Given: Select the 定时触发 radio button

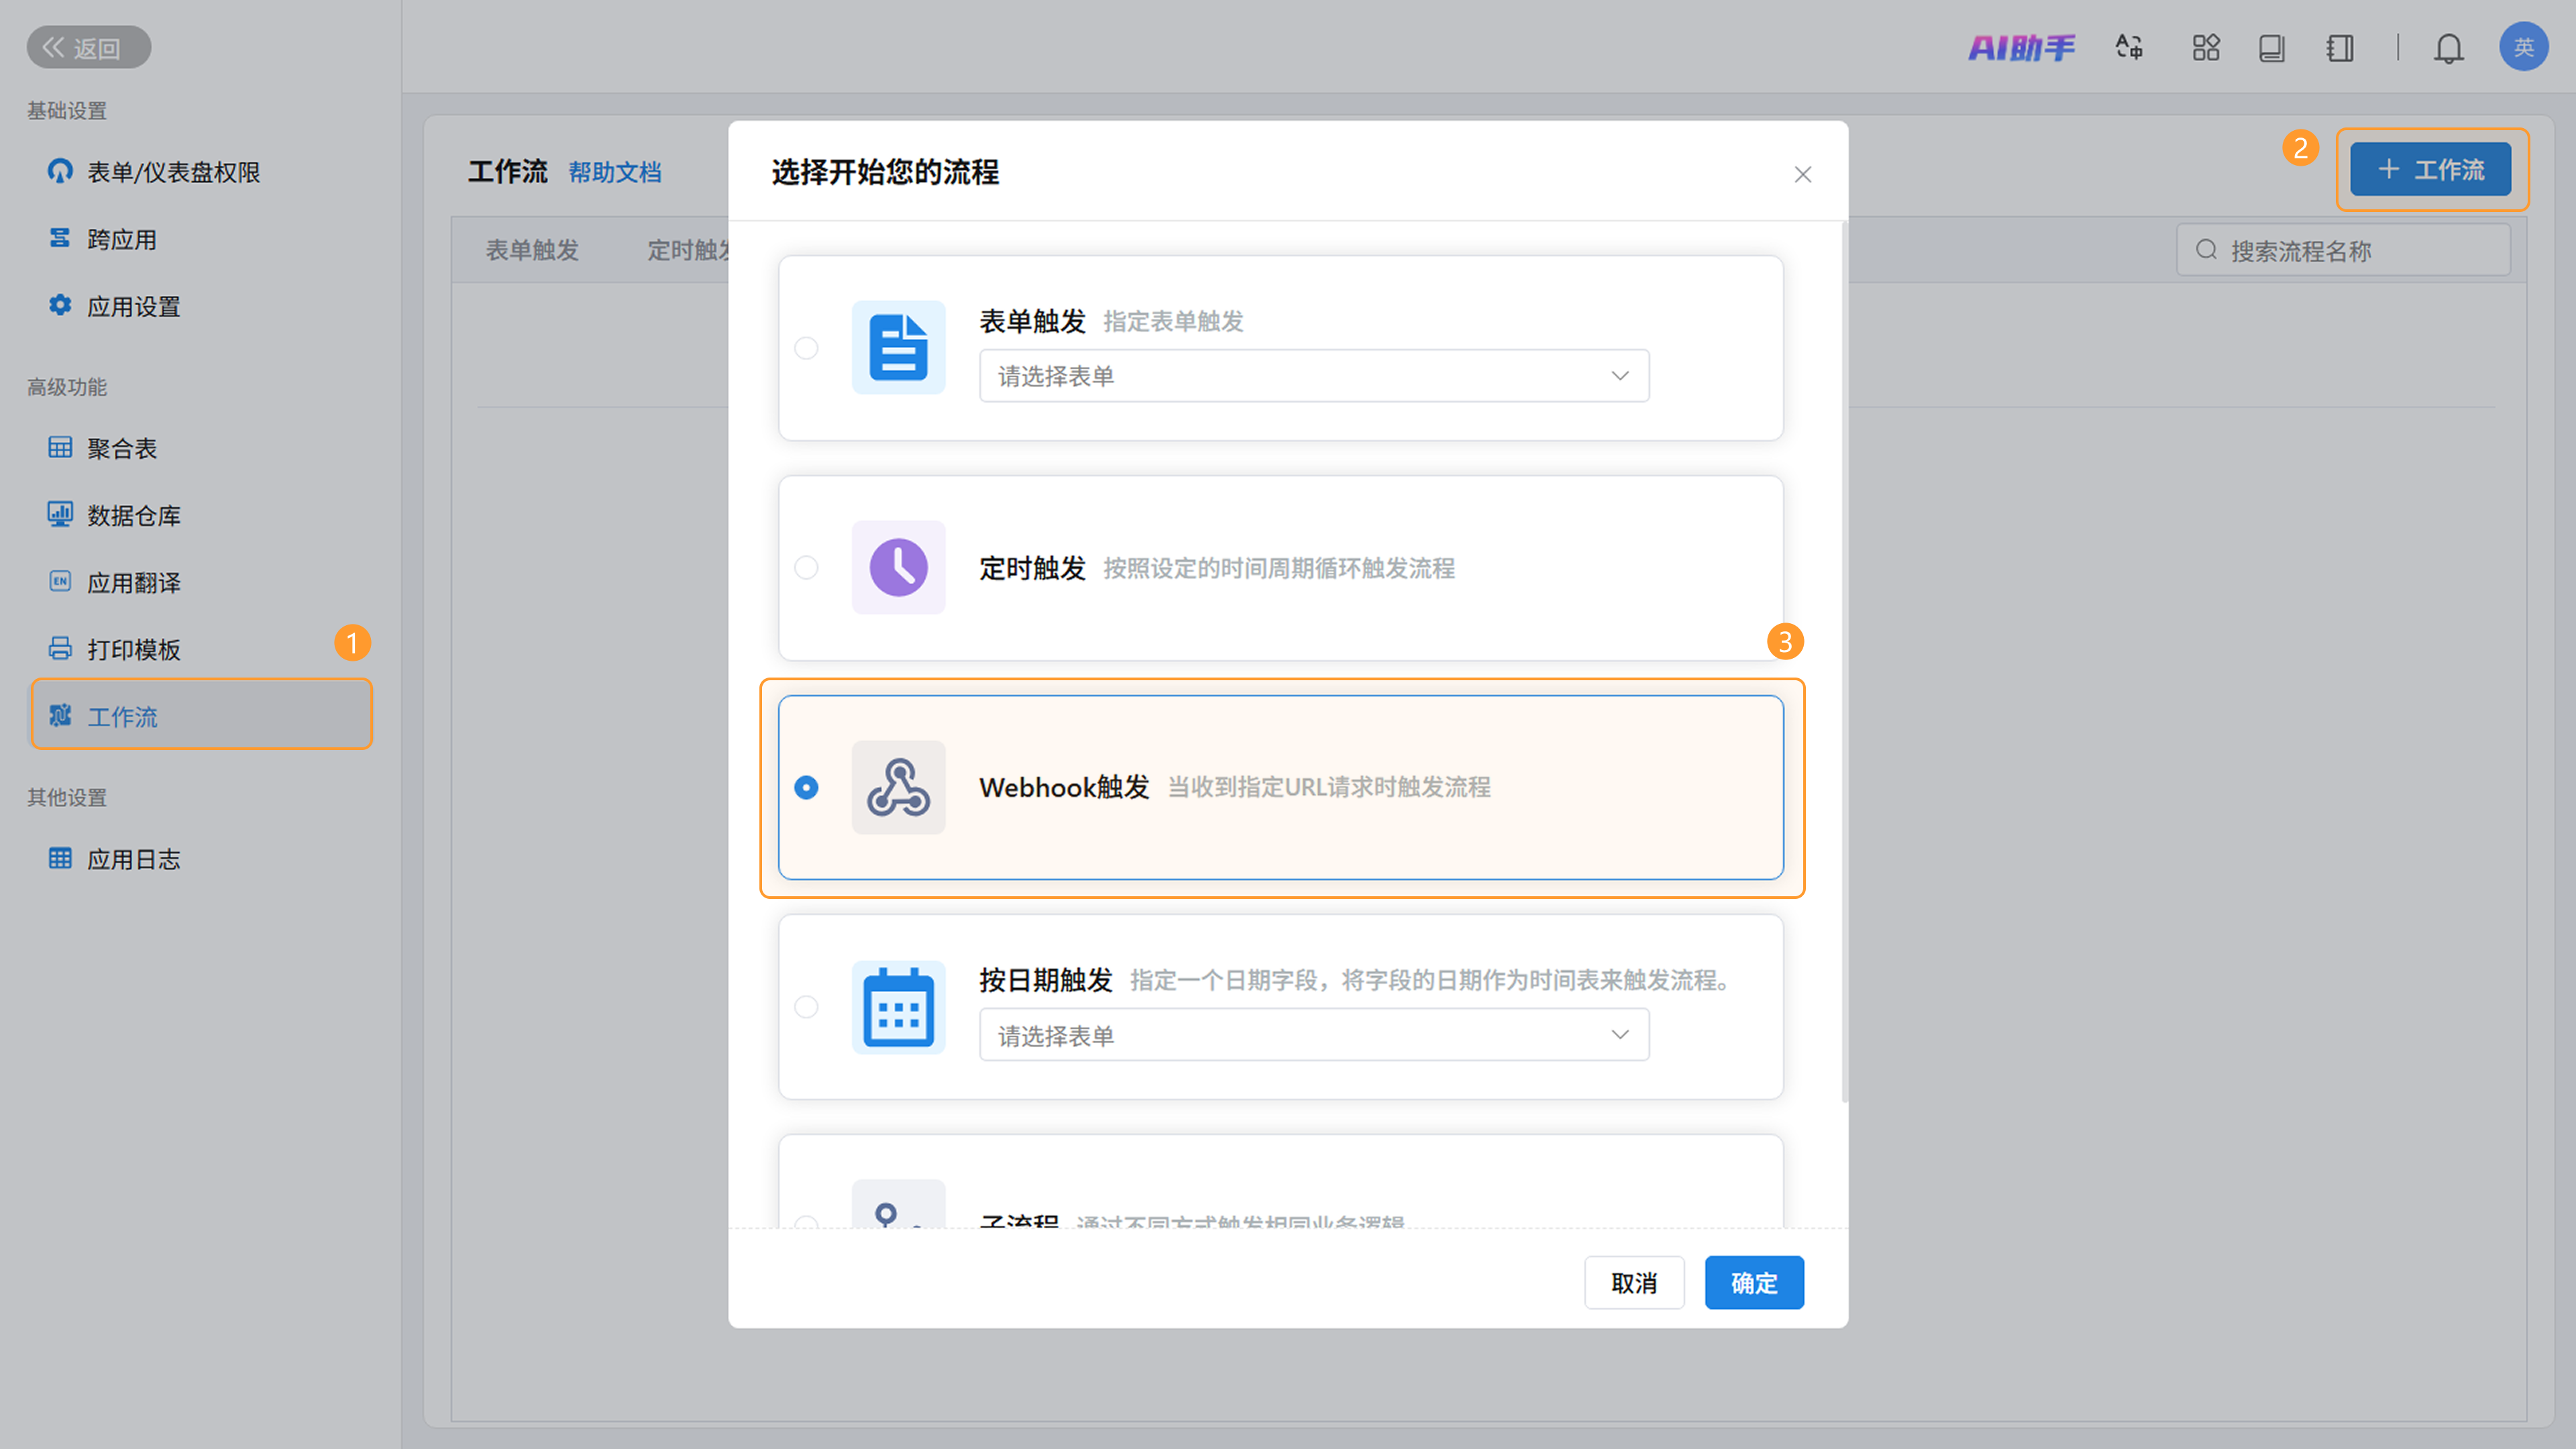Looking at the screenshot, I should pos(806,567).
